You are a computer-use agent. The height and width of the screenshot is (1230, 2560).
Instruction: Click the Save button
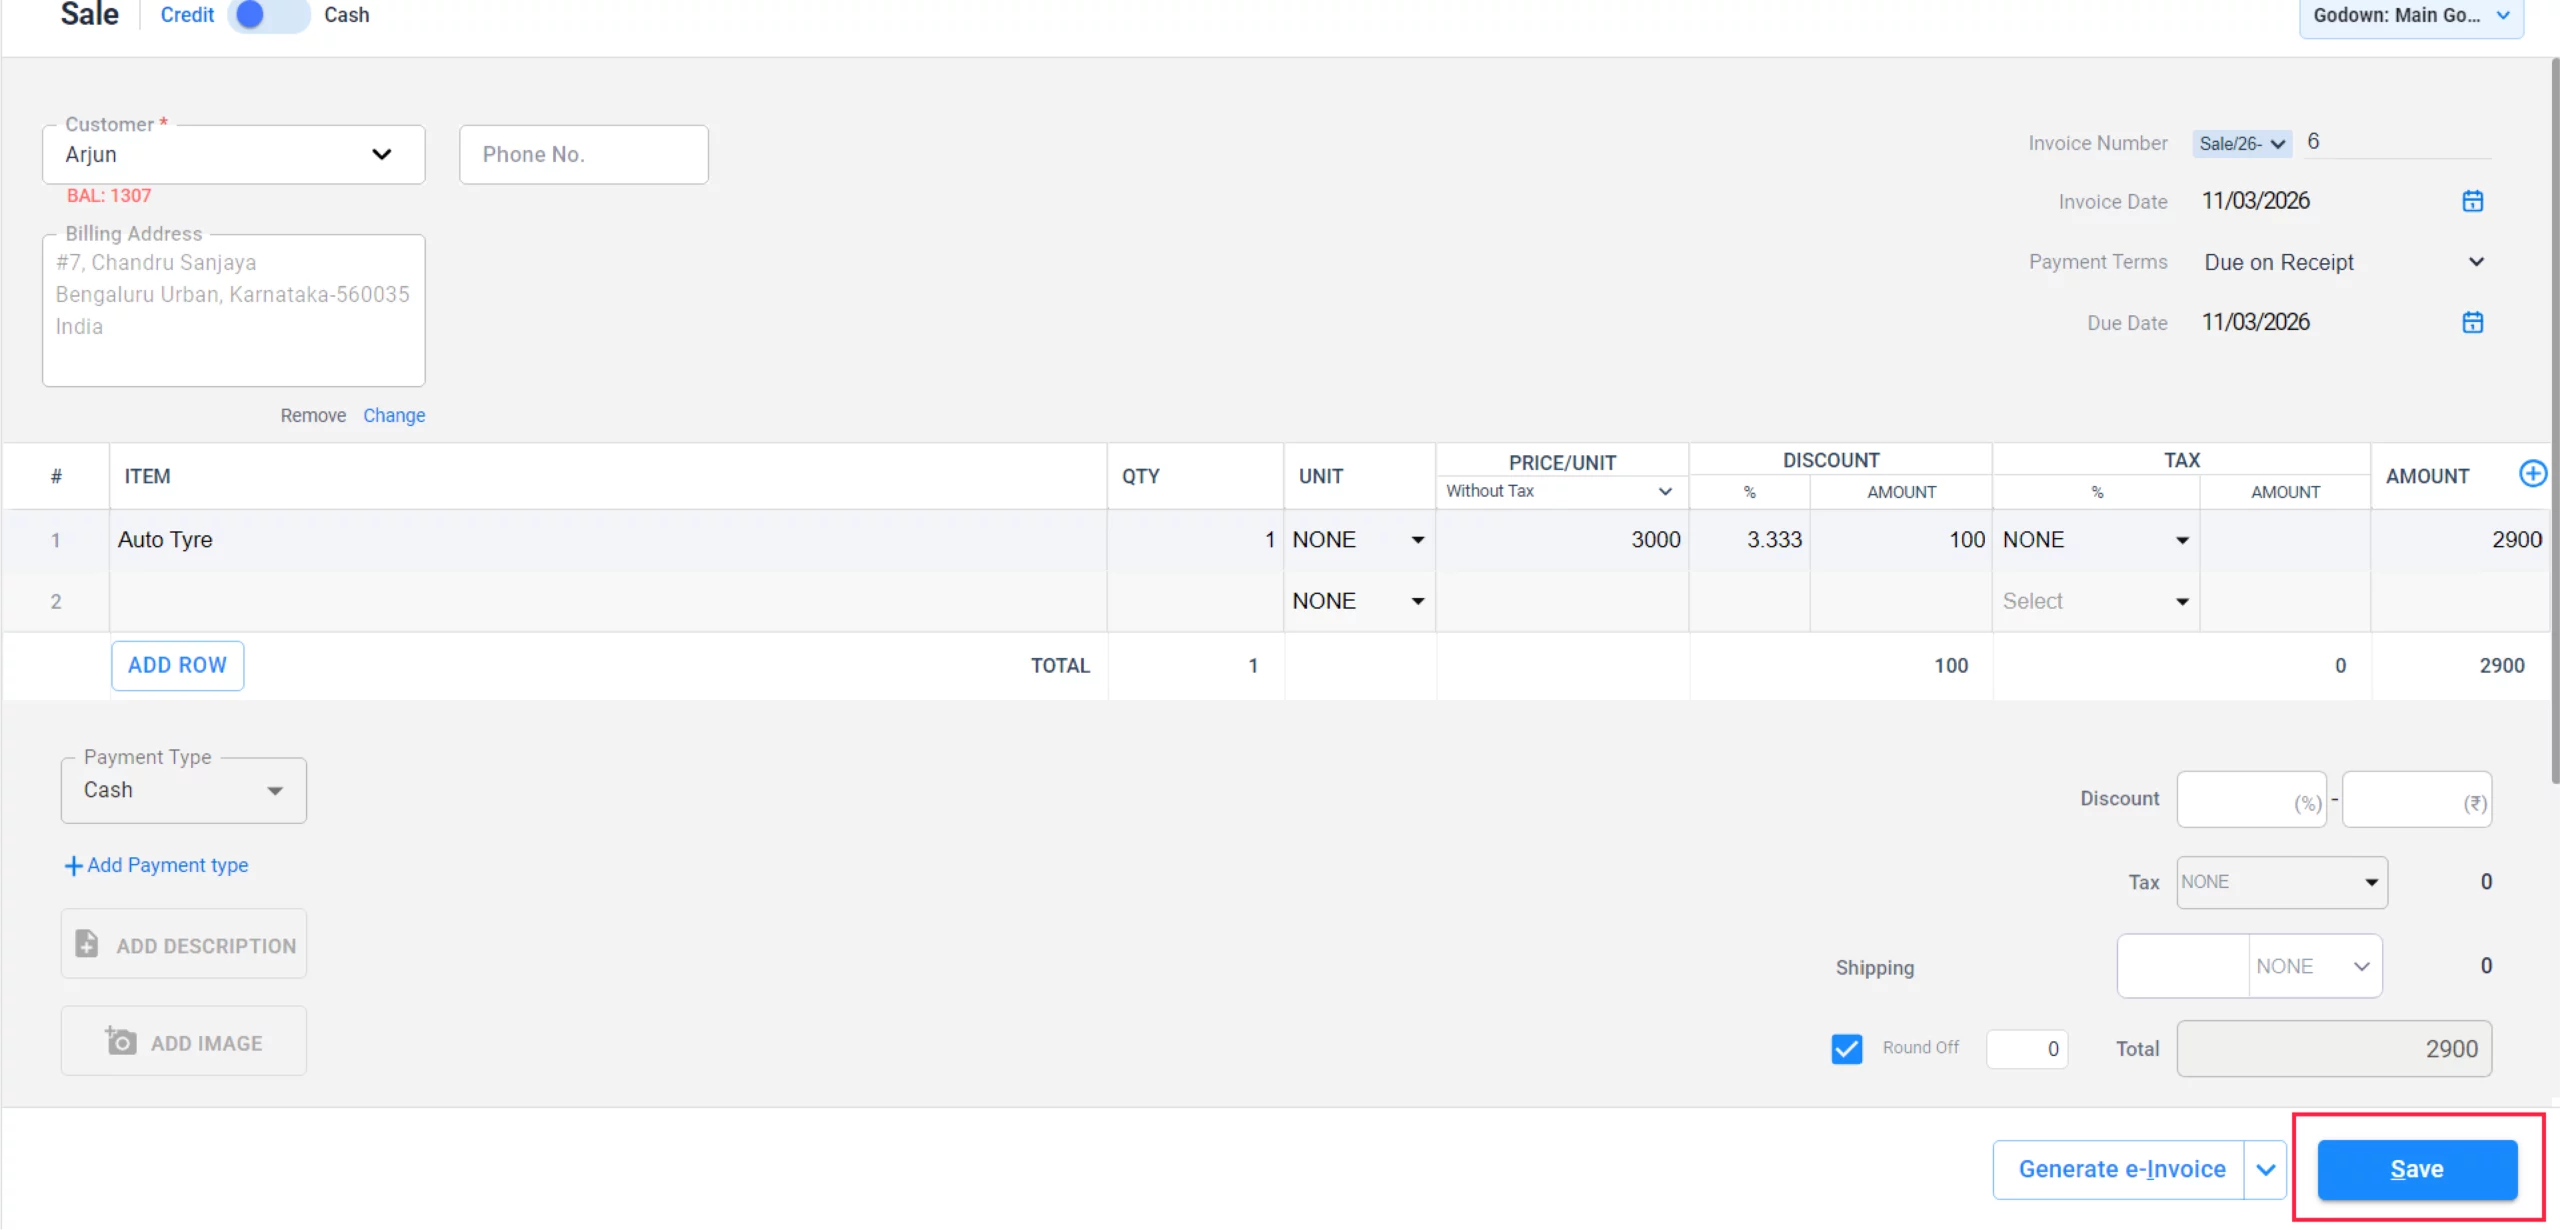point(2417,1168)
